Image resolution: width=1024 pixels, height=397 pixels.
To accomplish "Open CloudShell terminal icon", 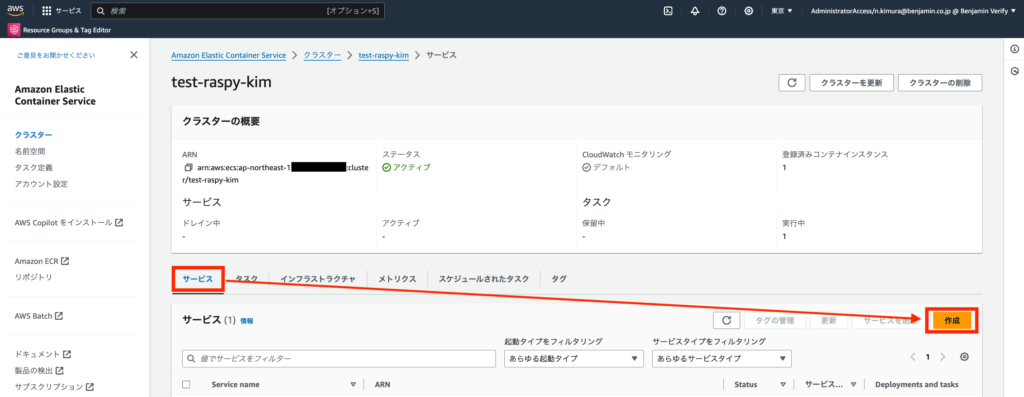I will (668, 11).
